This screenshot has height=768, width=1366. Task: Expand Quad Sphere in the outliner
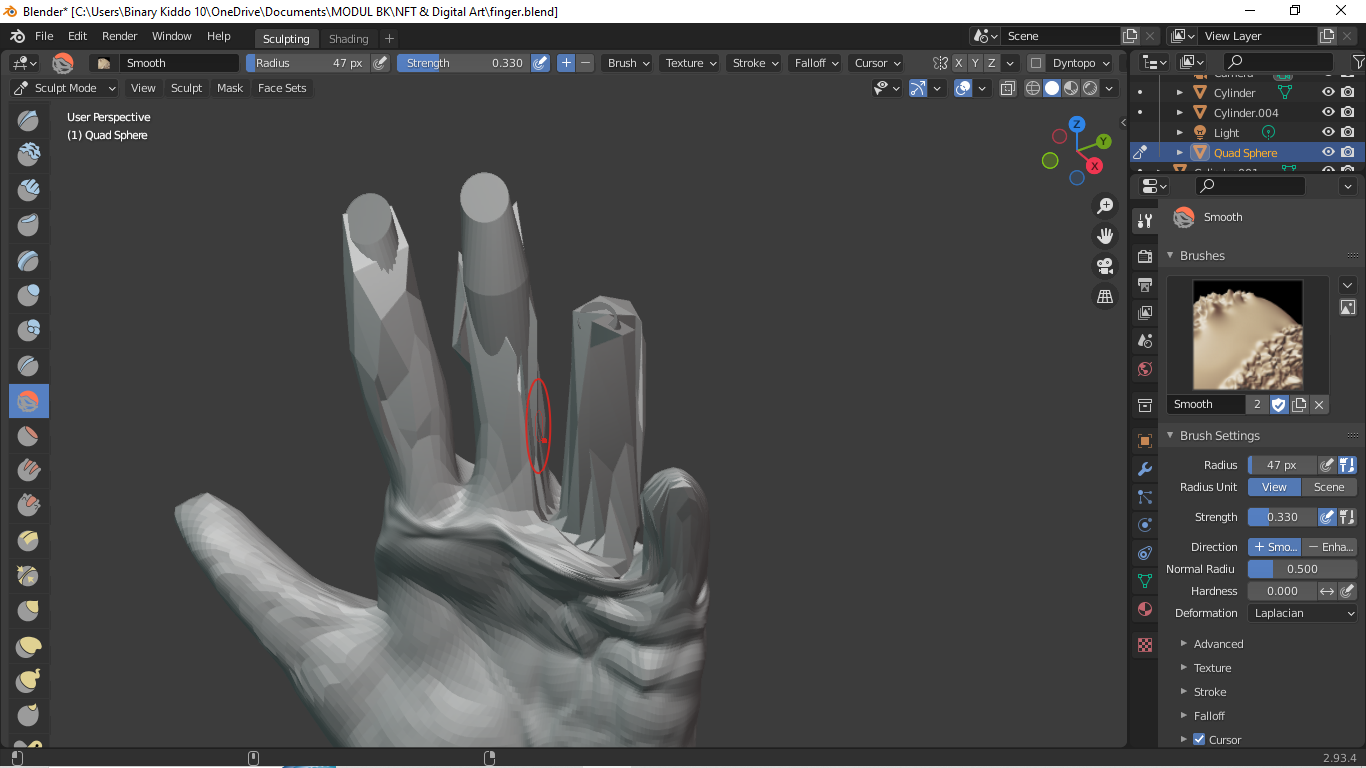[1180, 153]
